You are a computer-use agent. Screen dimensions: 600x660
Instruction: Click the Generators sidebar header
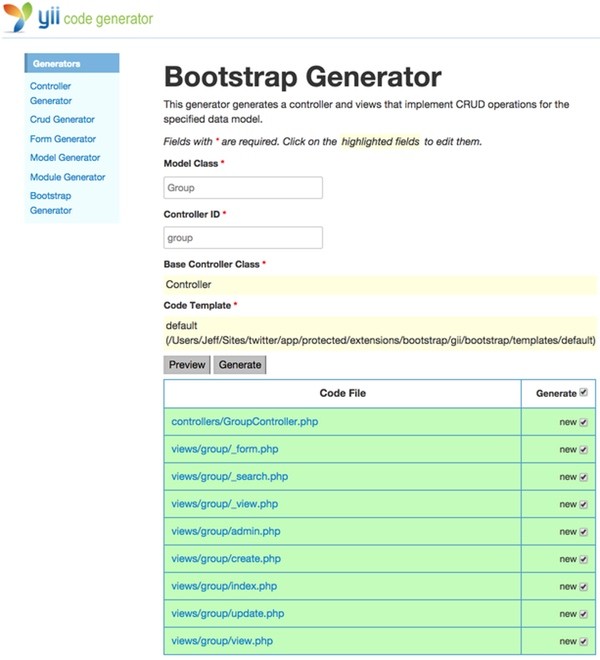coord(72,63)
